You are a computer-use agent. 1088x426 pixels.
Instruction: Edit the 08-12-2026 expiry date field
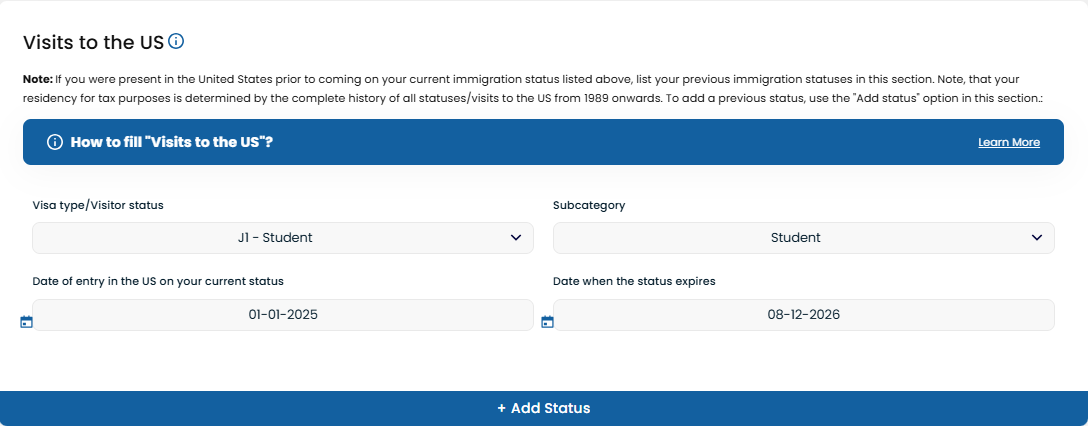point(804,315)
